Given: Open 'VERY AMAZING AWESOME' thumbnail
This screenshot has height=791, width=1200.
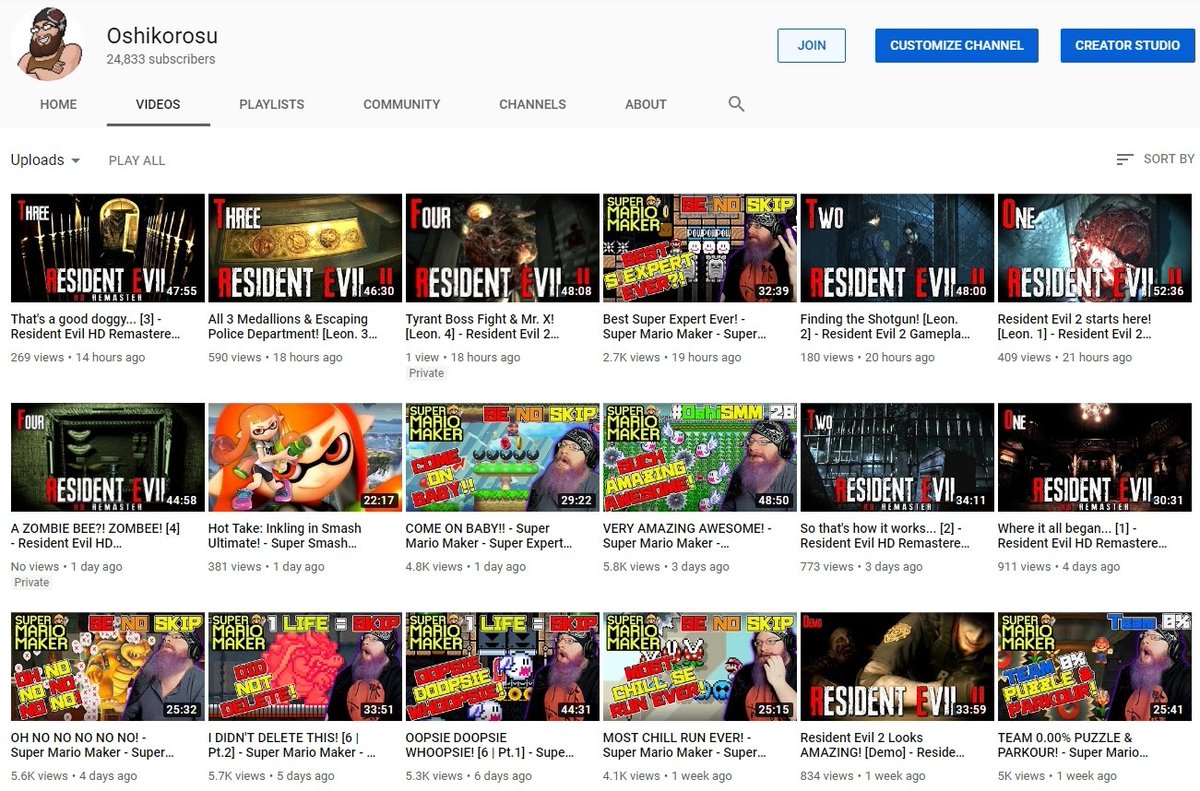Looking at the screenshot, I should (700, 457).
